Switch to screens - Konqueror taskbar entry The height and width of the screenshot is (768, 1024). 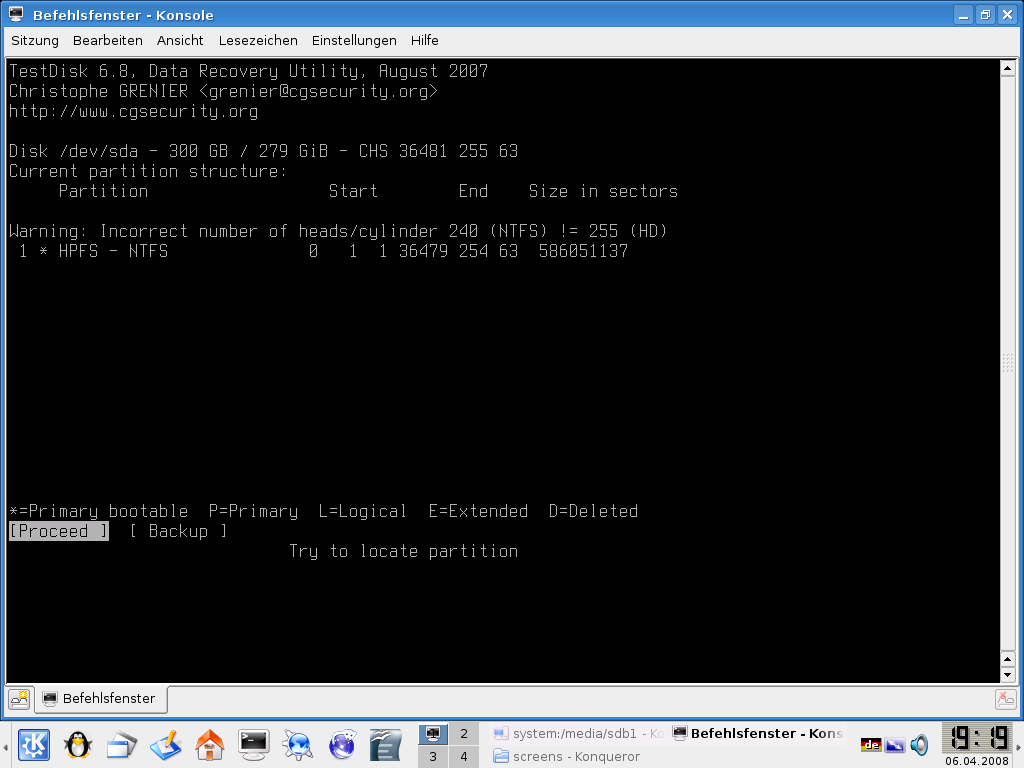pyautogui.click(x=567, y=756)
